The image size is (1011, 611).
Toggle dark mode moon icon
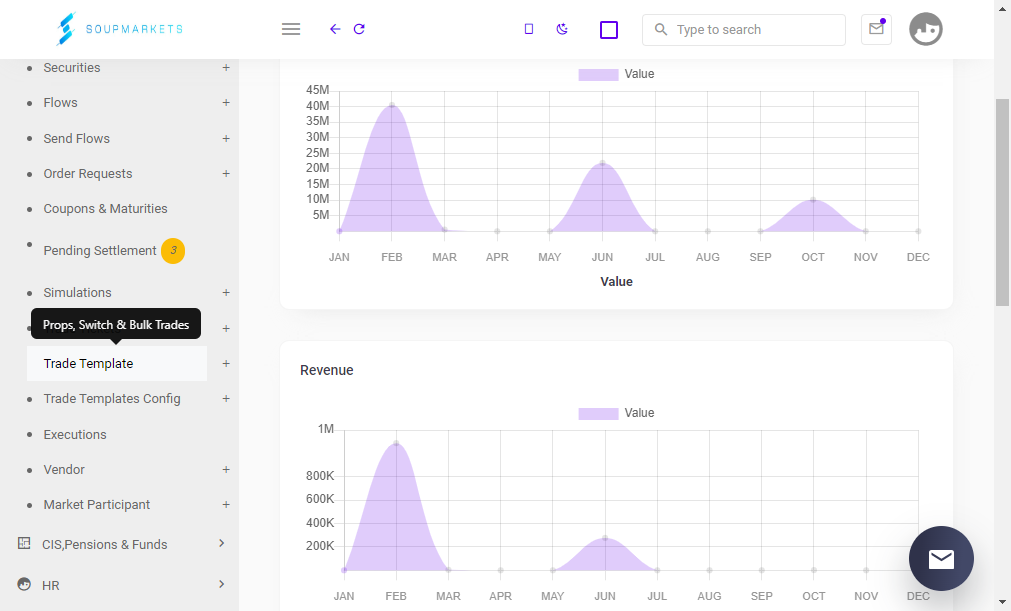pyautogui.click(x=562, y=29)
